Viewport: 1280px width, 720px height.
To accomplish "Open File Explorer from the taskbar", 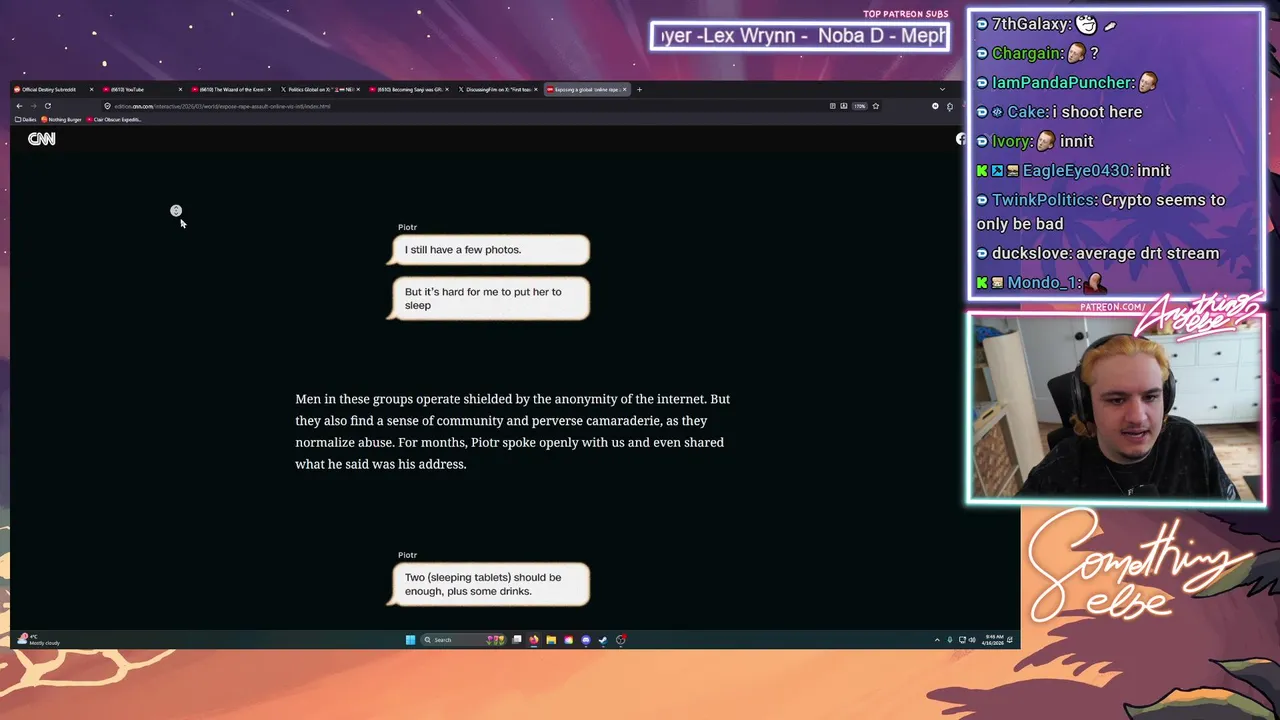I will tap(551, 640).
